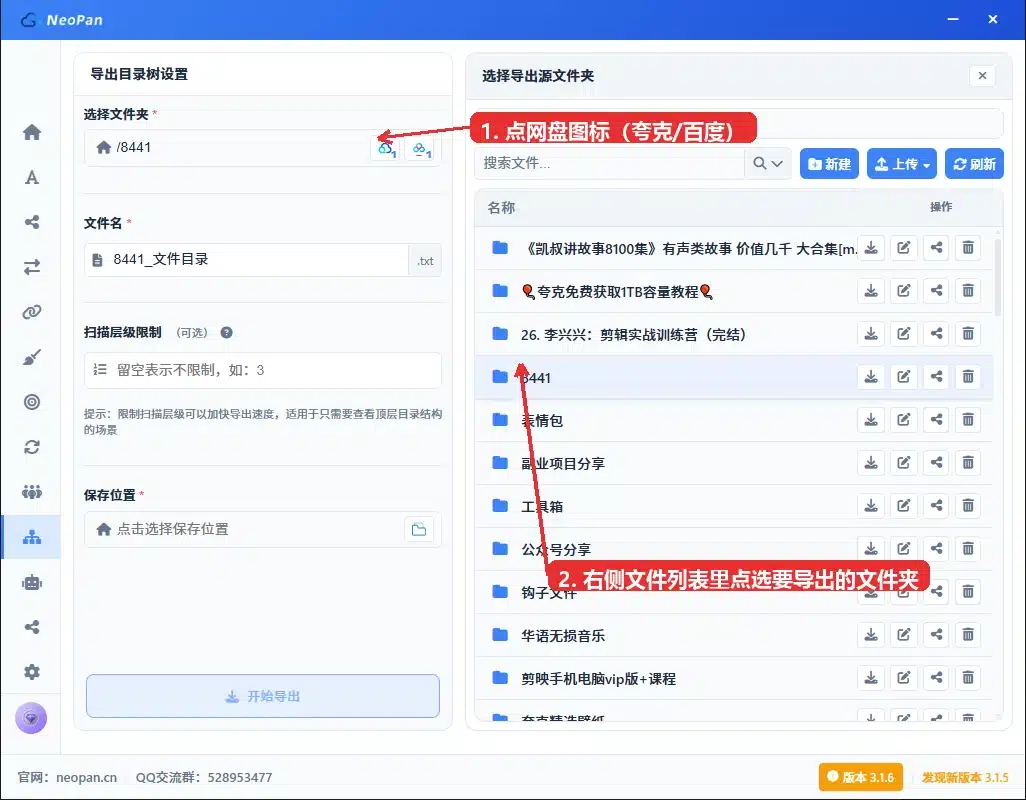
Task: Open the robot sidebar icon
Action: click(x=31, y=582)
